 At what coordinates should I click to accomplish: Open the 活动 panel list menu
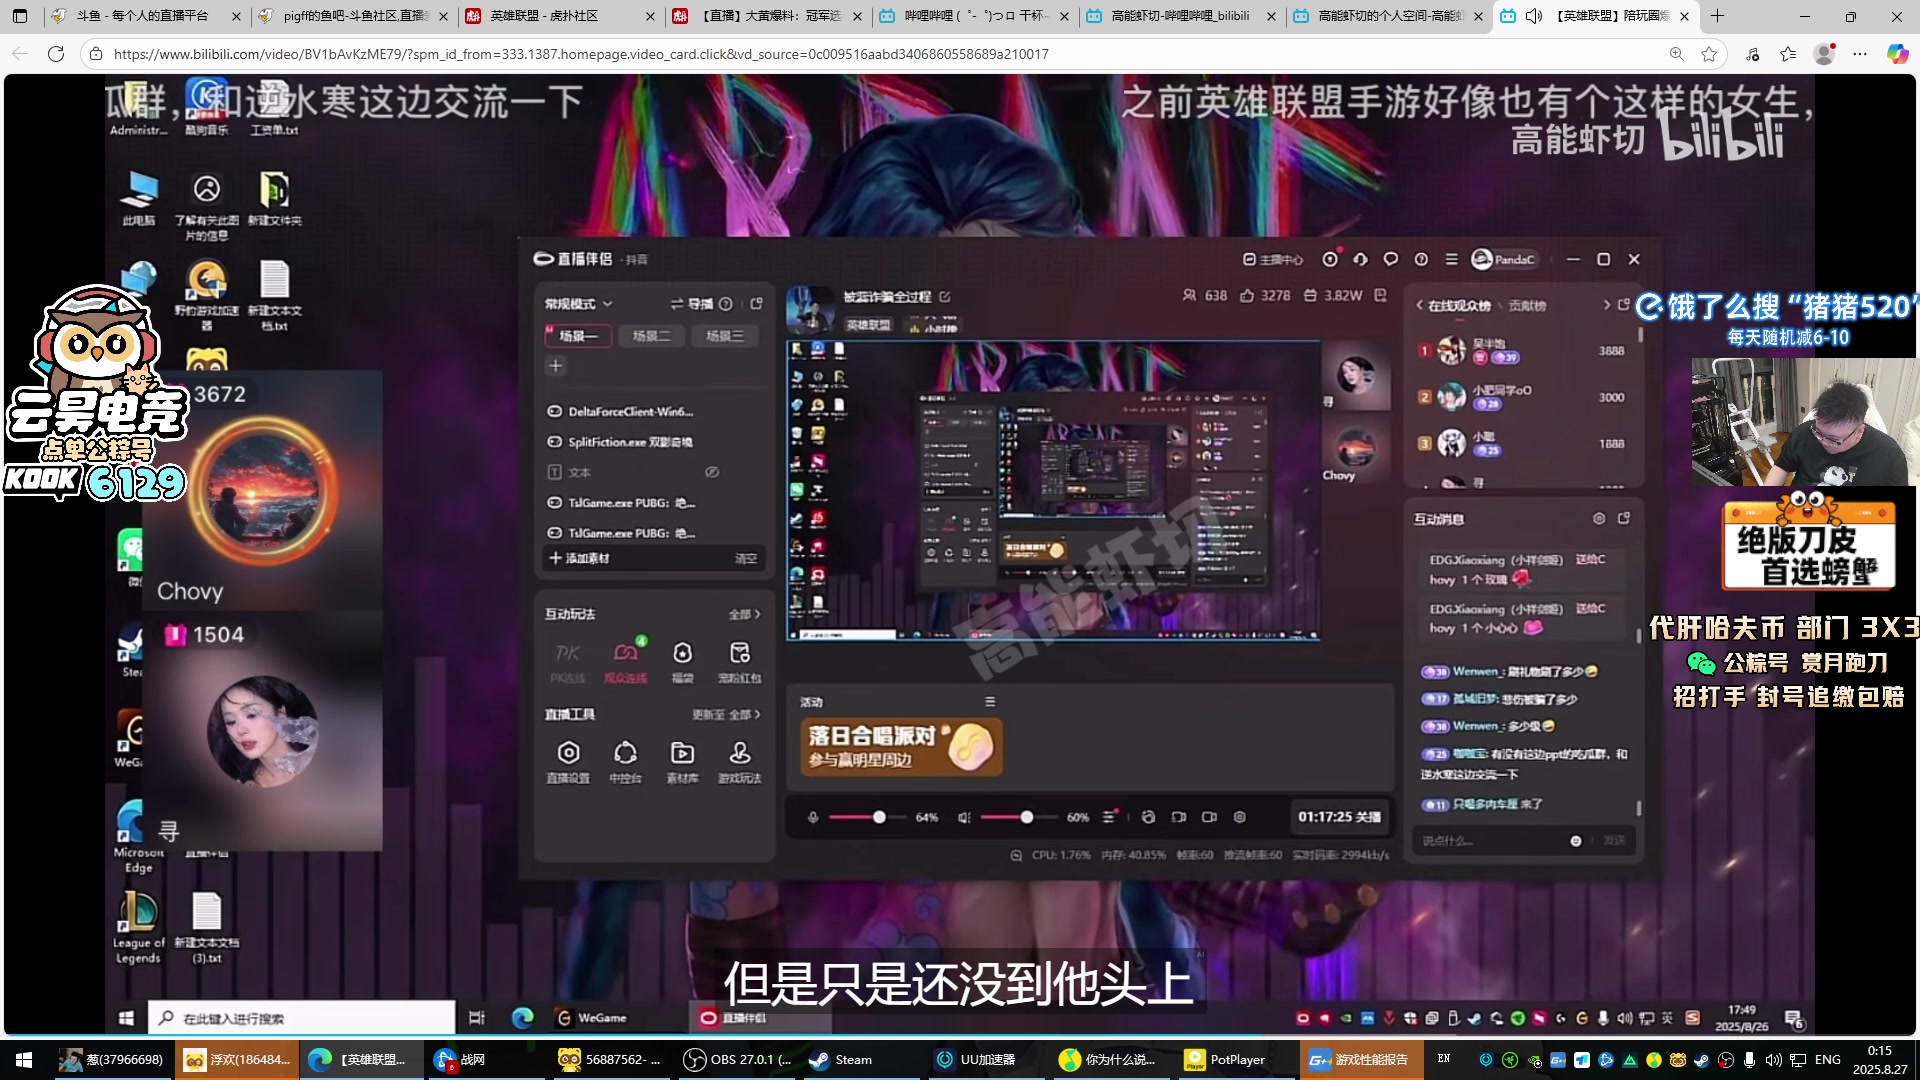click(x=990, y=702)
